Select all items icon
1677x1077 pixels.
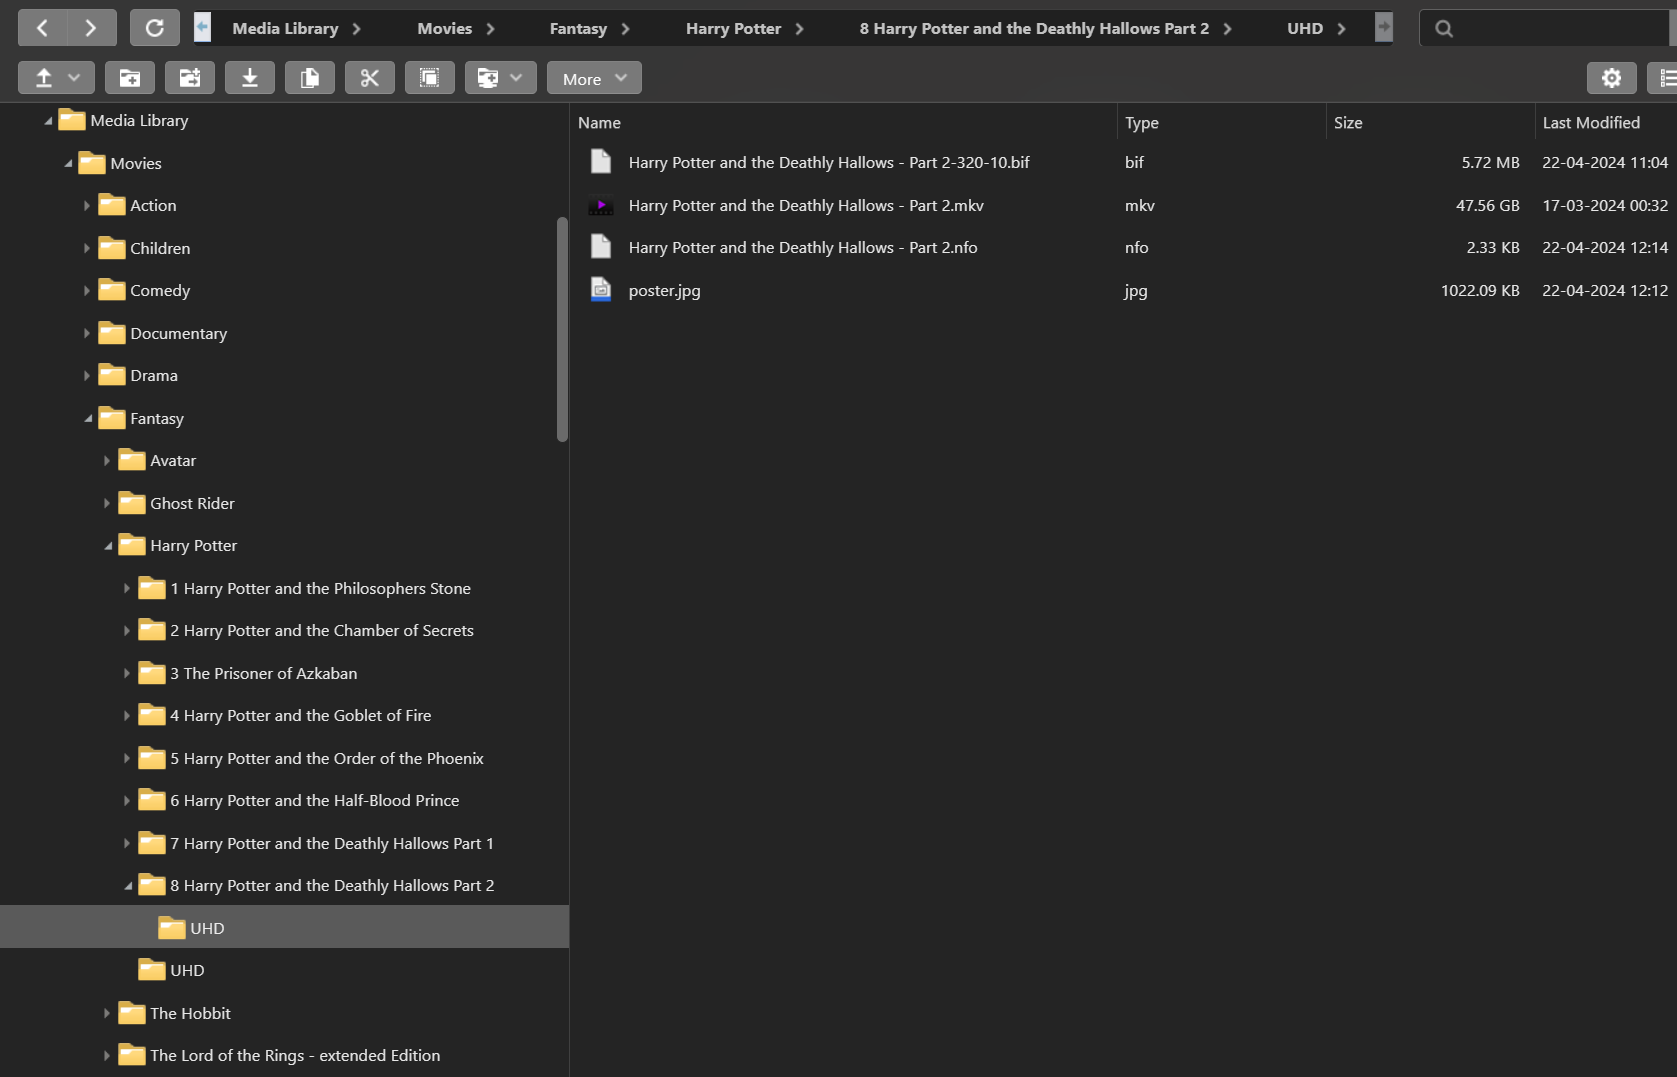pos(430,78)
